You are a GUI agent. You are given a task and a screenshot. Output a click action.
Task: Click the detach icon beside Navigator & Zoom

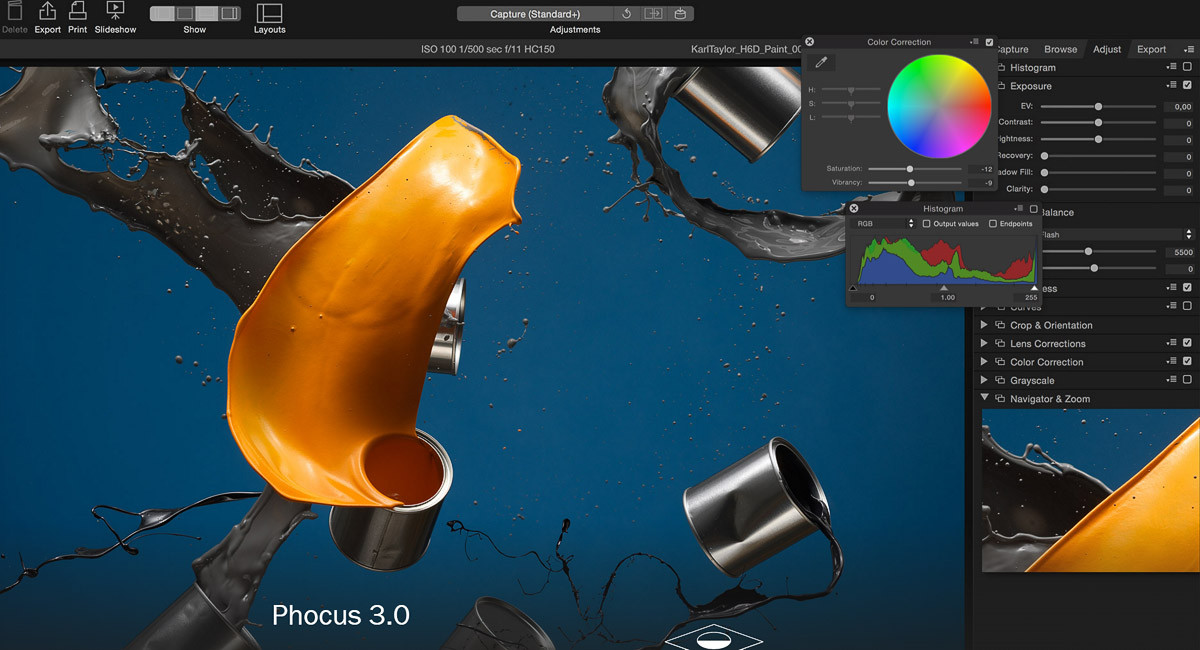(999, 398)
